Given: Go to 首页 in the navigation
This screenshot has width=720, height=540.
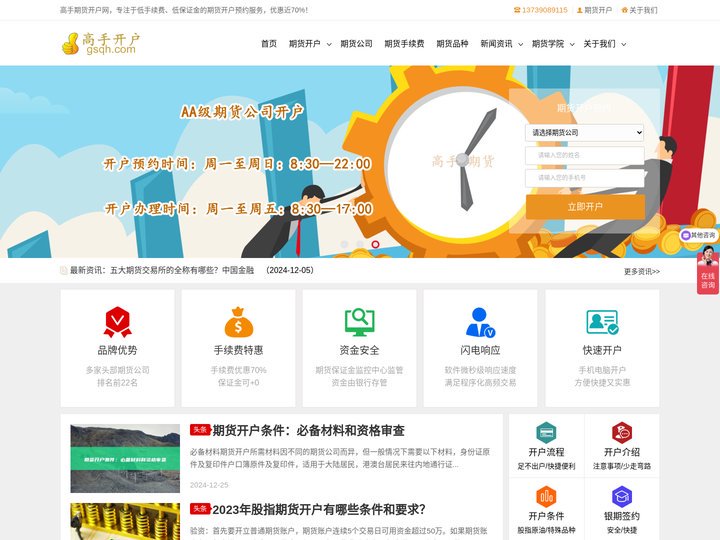Looking at the screenshot, I should [269, 44].
